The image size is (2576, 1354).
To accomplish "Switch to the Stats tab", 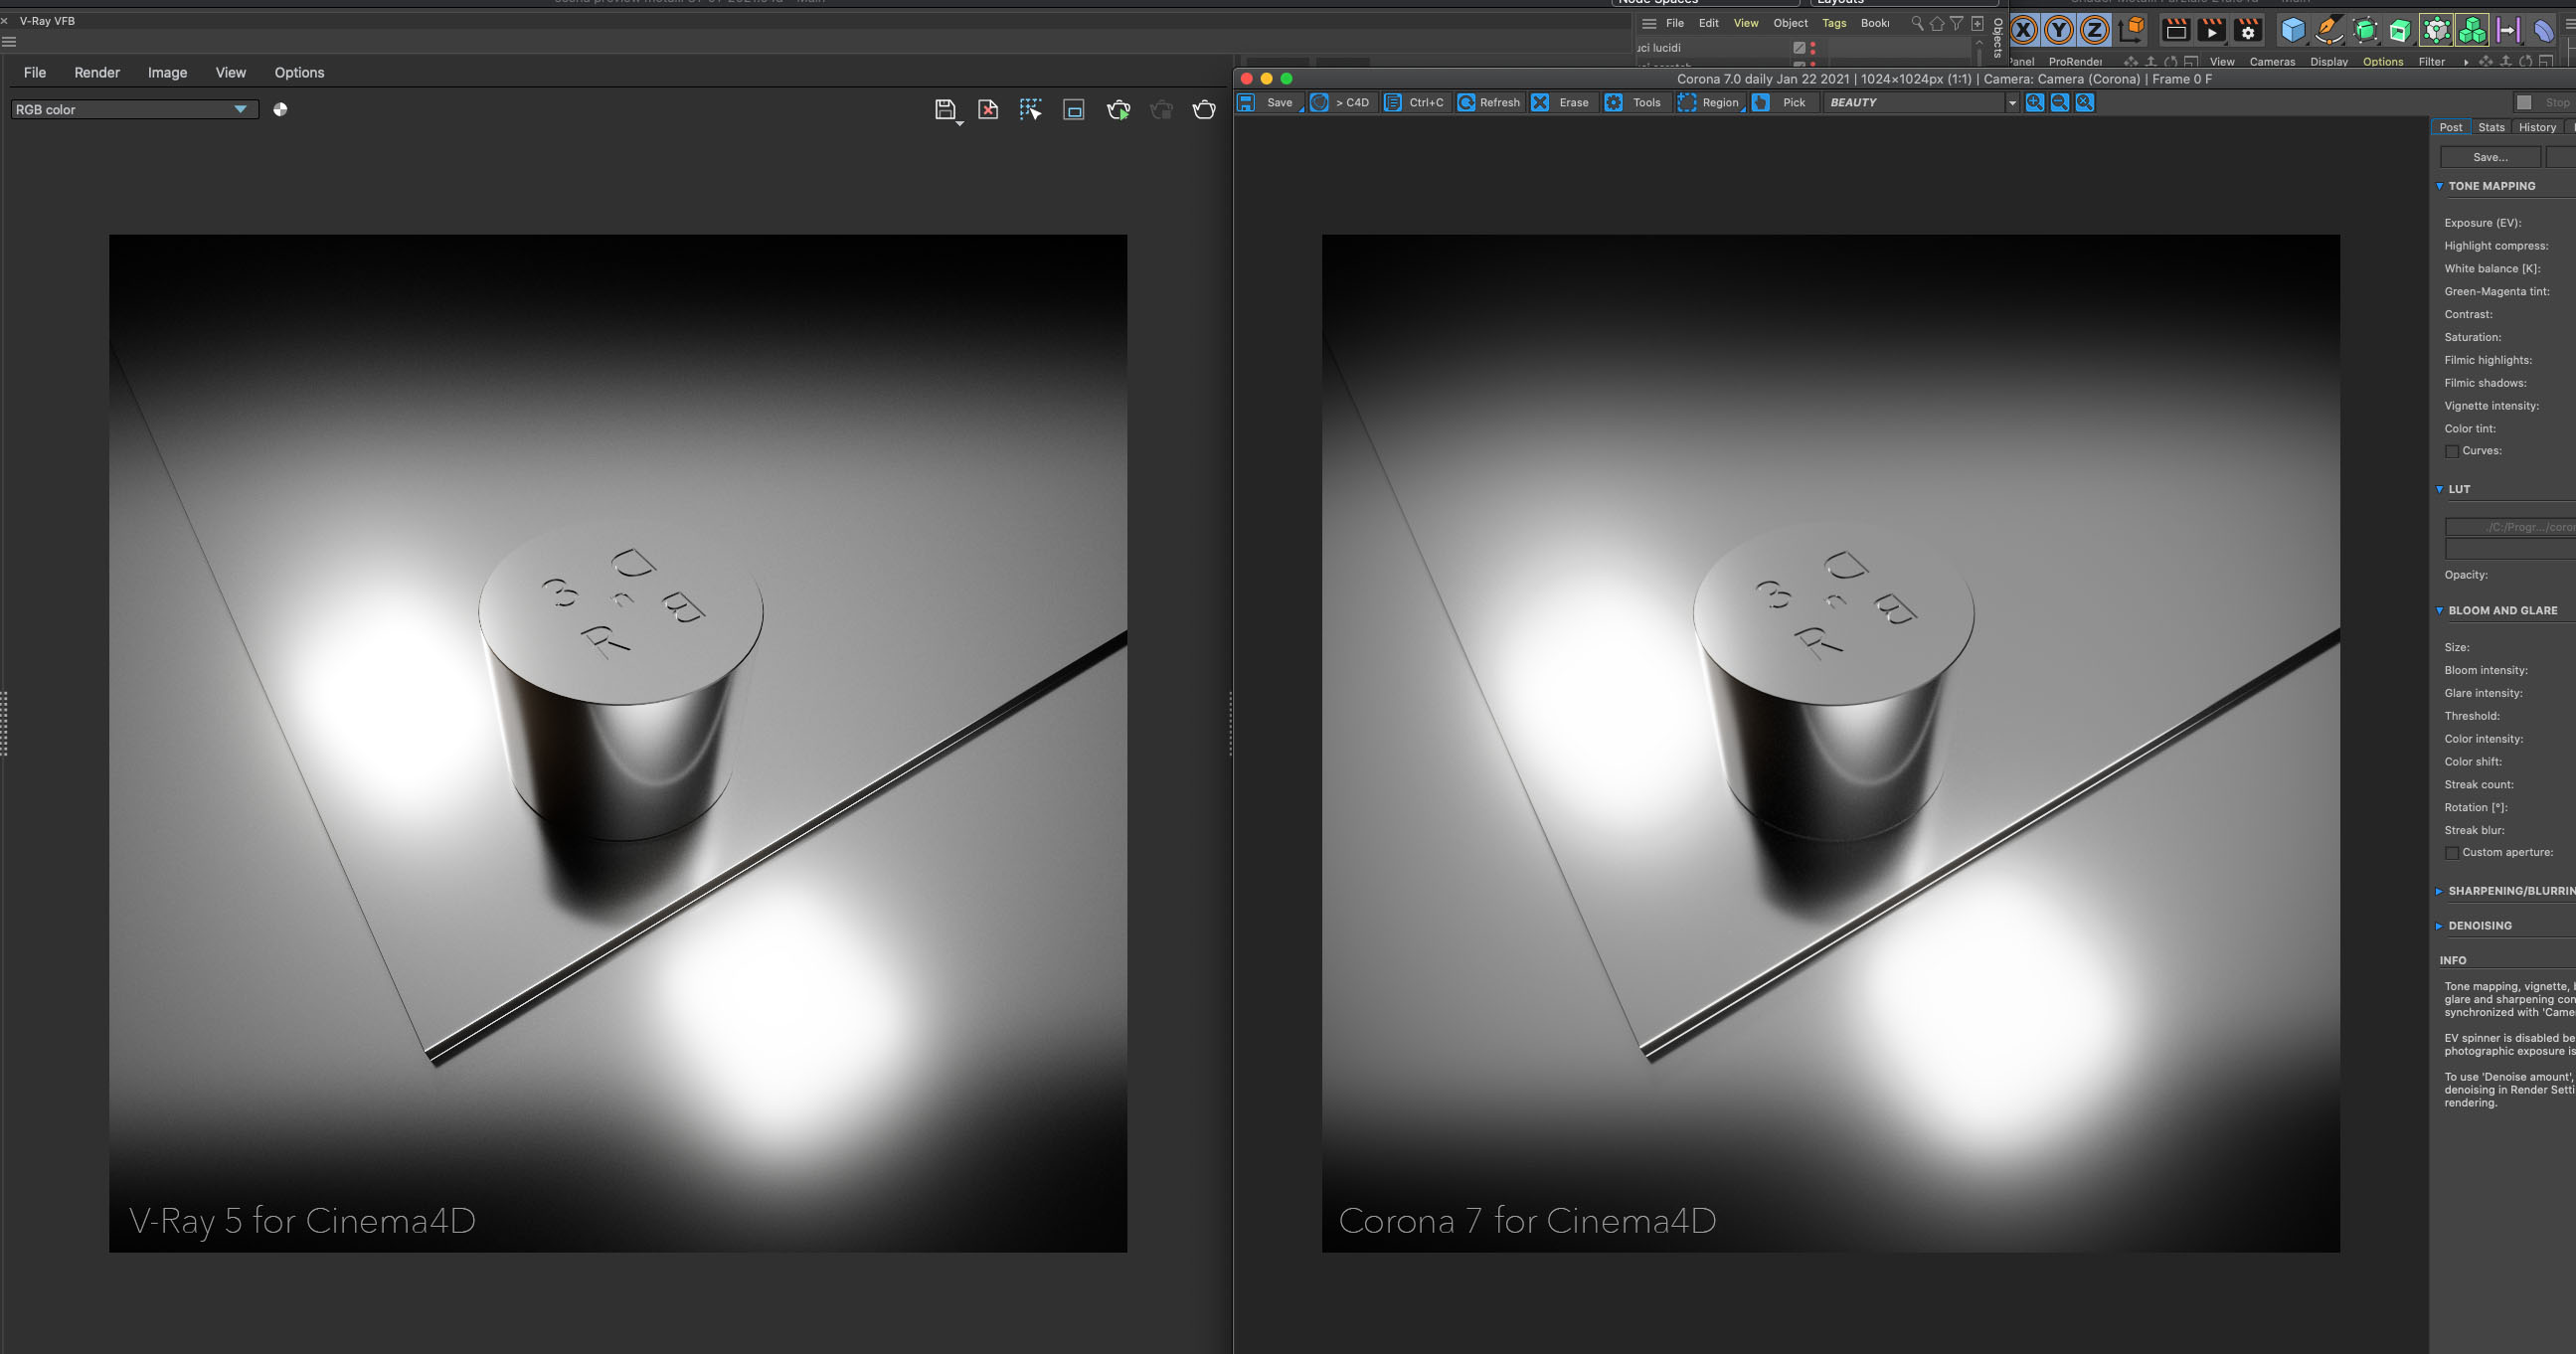I will point(2491,128).
